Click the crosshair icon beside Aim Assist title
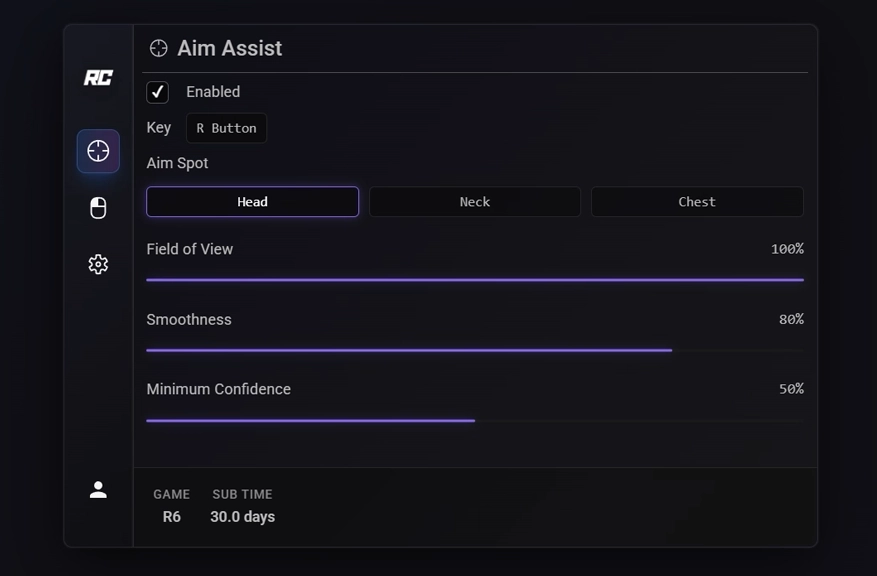877x576 pixels. click(158, 48)
